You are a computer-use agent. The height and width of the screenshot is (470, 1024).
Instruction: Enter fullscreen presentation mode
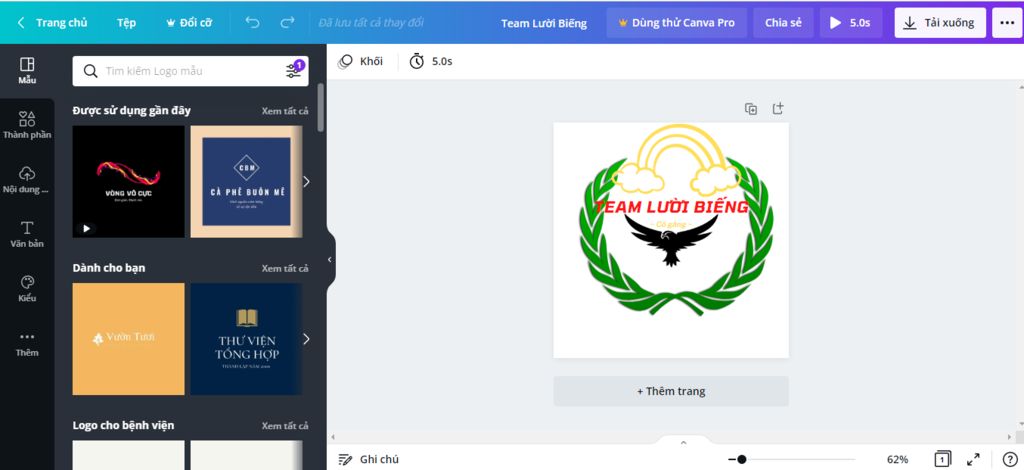[x=973, y=460]
